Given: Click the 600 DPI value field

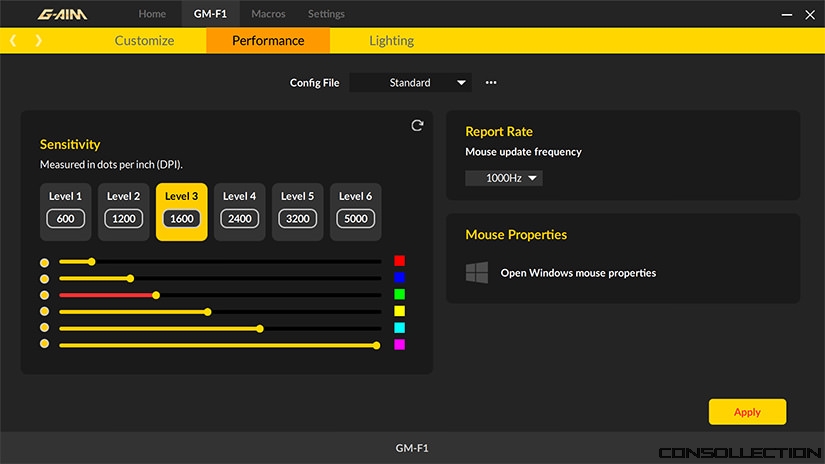Looking at the screenshot, I should click(66, 218).
